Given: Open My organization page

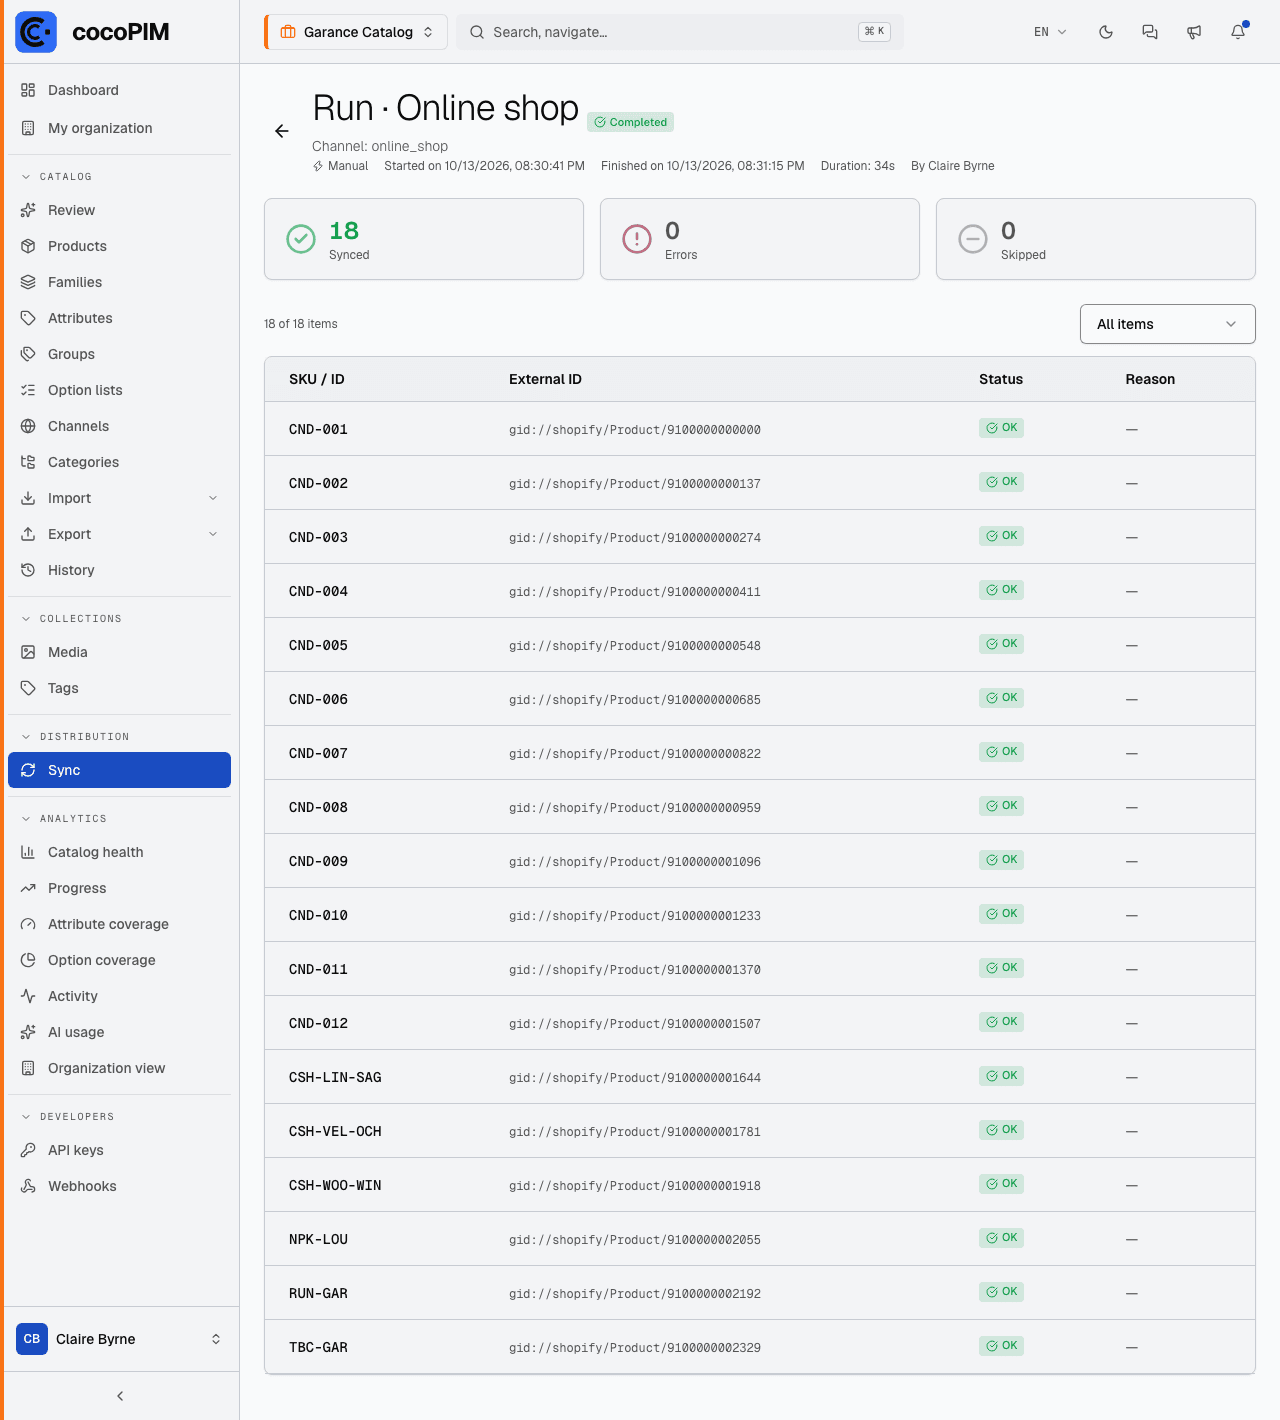Looking at the screenshot, I should point(120,128).
